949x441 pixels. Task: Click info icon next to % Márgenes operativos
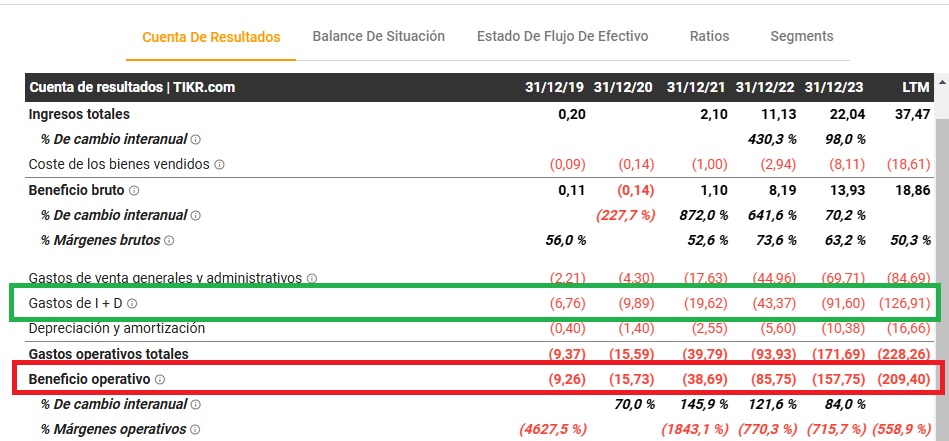point(195,430)
